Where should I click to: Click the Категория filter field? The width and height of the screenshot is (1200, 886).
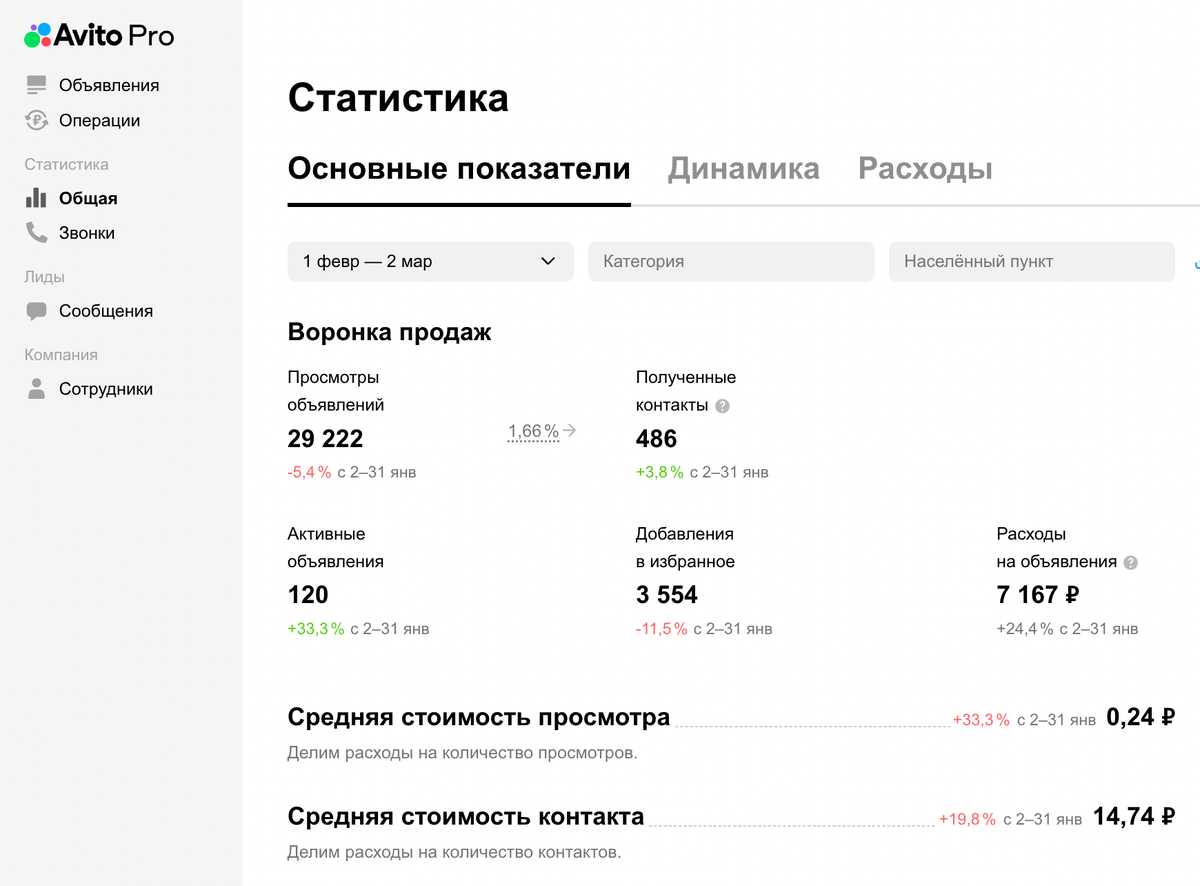[731, 261]
